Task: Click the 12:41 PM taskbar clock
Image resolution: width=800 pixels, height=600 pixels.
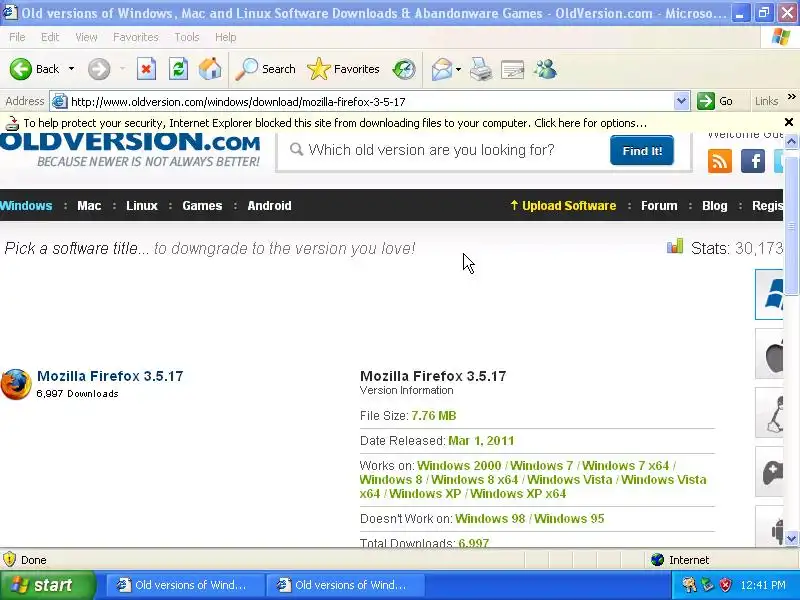Action: click(x=763, y=585)
